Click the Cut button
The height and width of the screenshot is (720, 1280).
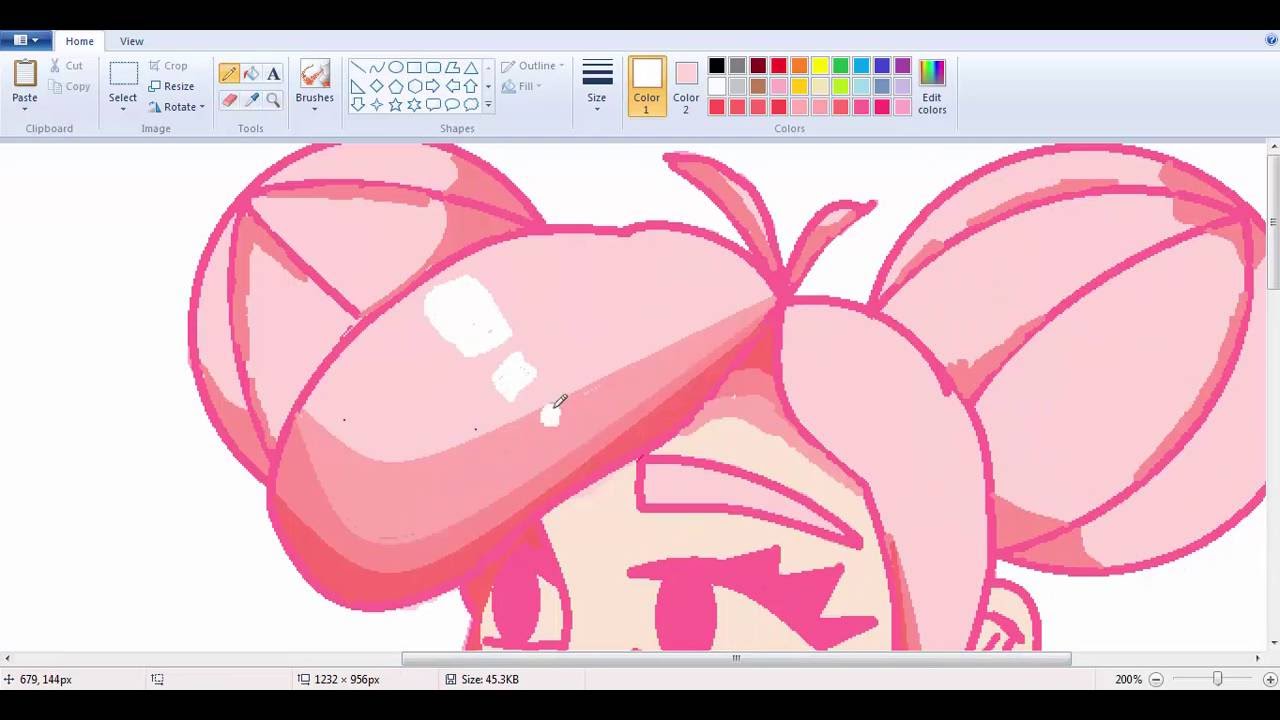(x=67, y=66)
